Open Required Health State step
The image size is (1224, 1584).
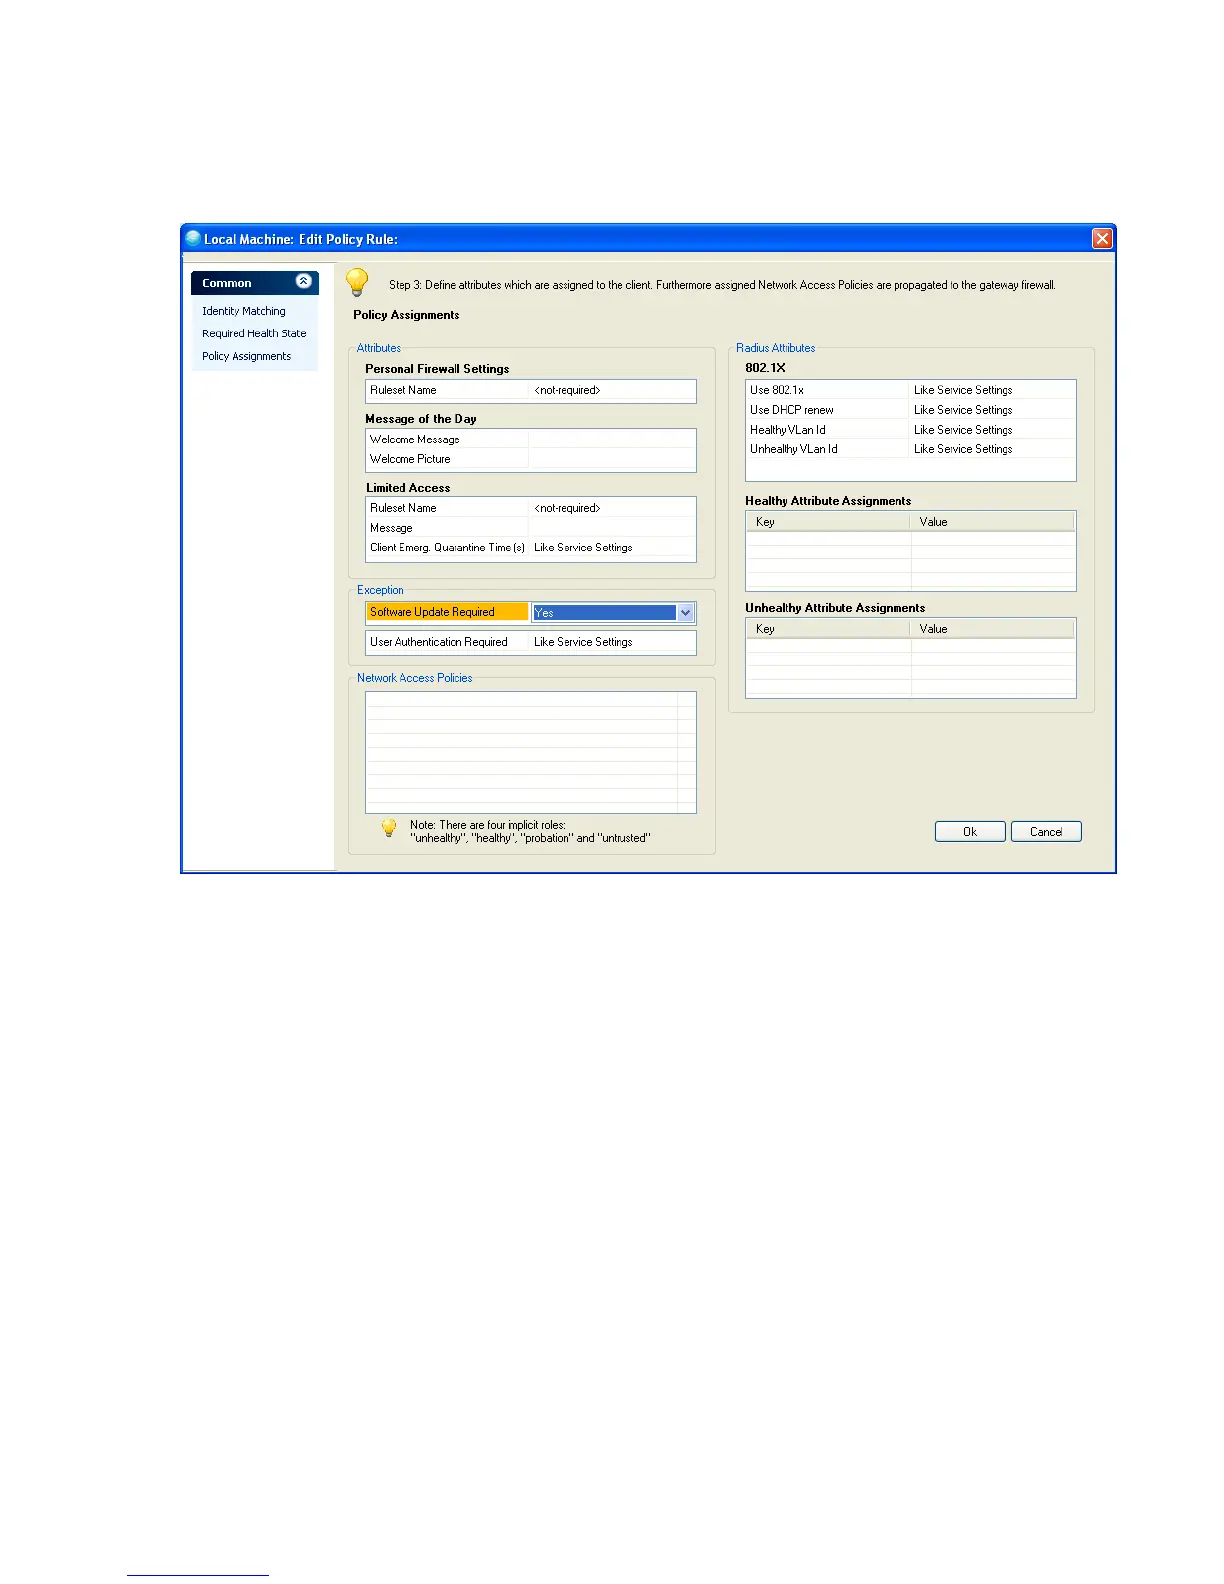click(x=254, y=334)
